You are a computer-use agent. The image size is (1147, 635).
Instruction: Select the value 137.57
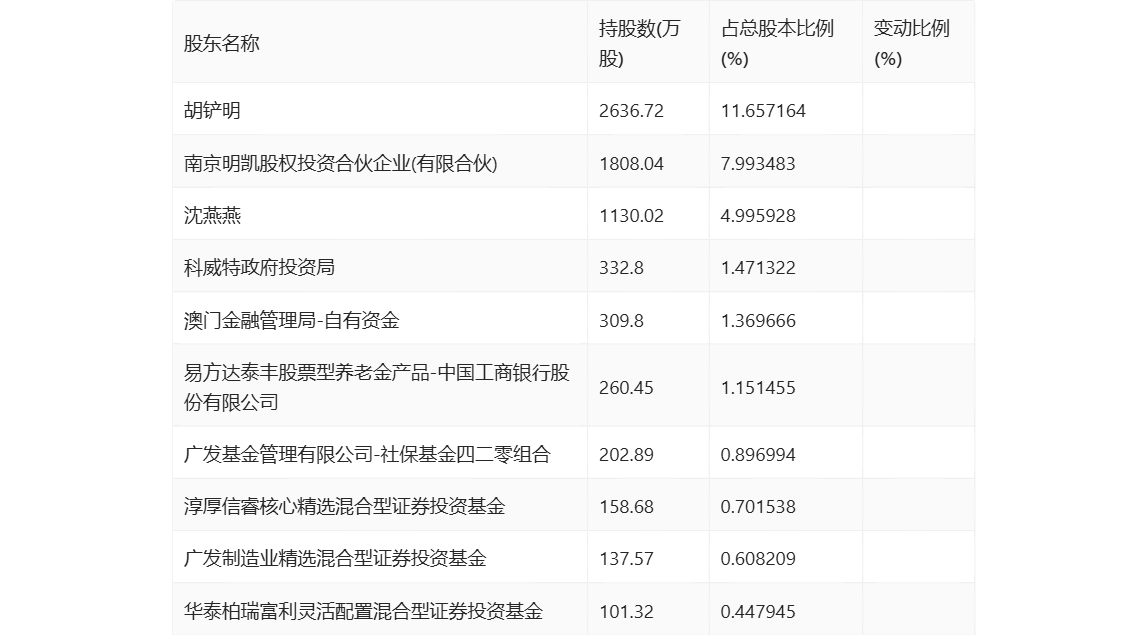626,558
